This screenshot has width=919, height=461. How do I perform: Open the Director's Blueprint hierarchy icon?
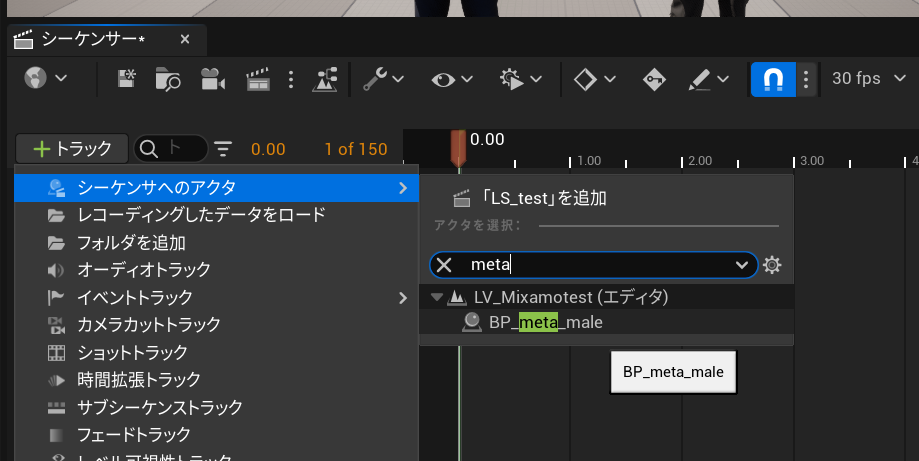tap(326, 79)
